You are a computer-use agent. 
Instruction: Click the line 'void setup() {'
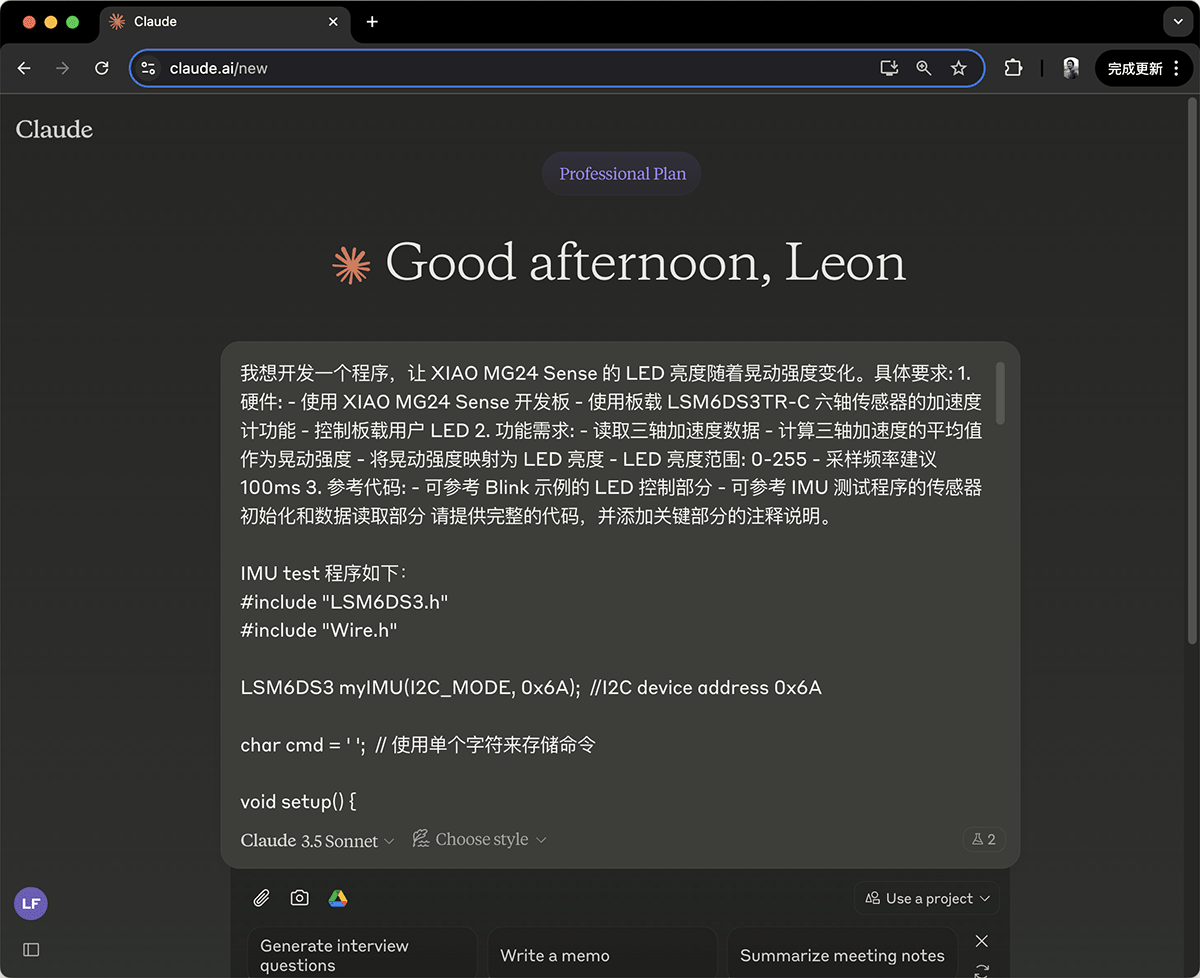[x=299, y=802]
